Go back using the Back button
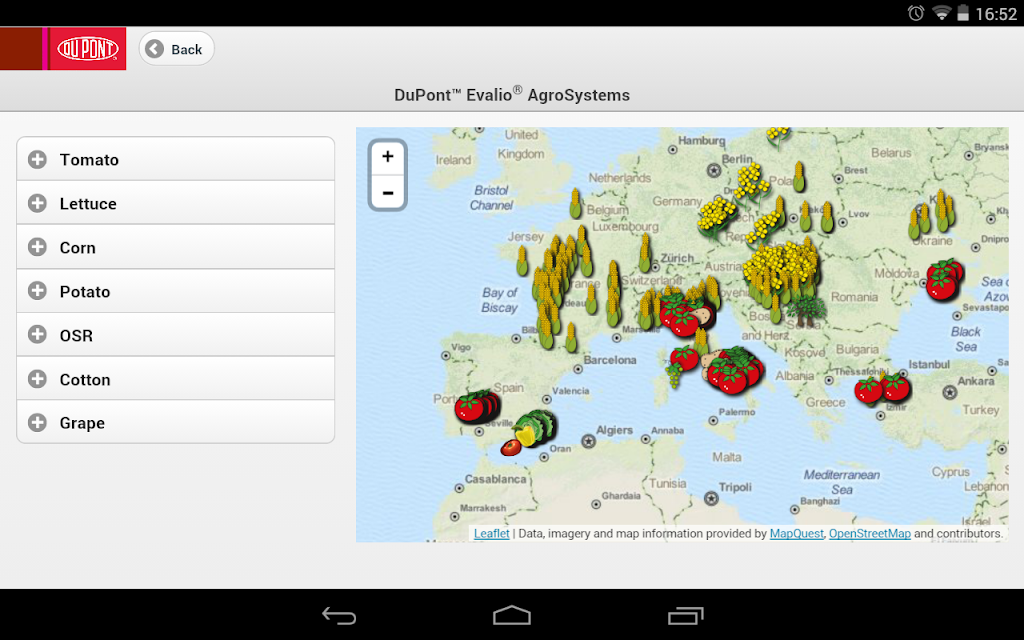 pos(176,49)
